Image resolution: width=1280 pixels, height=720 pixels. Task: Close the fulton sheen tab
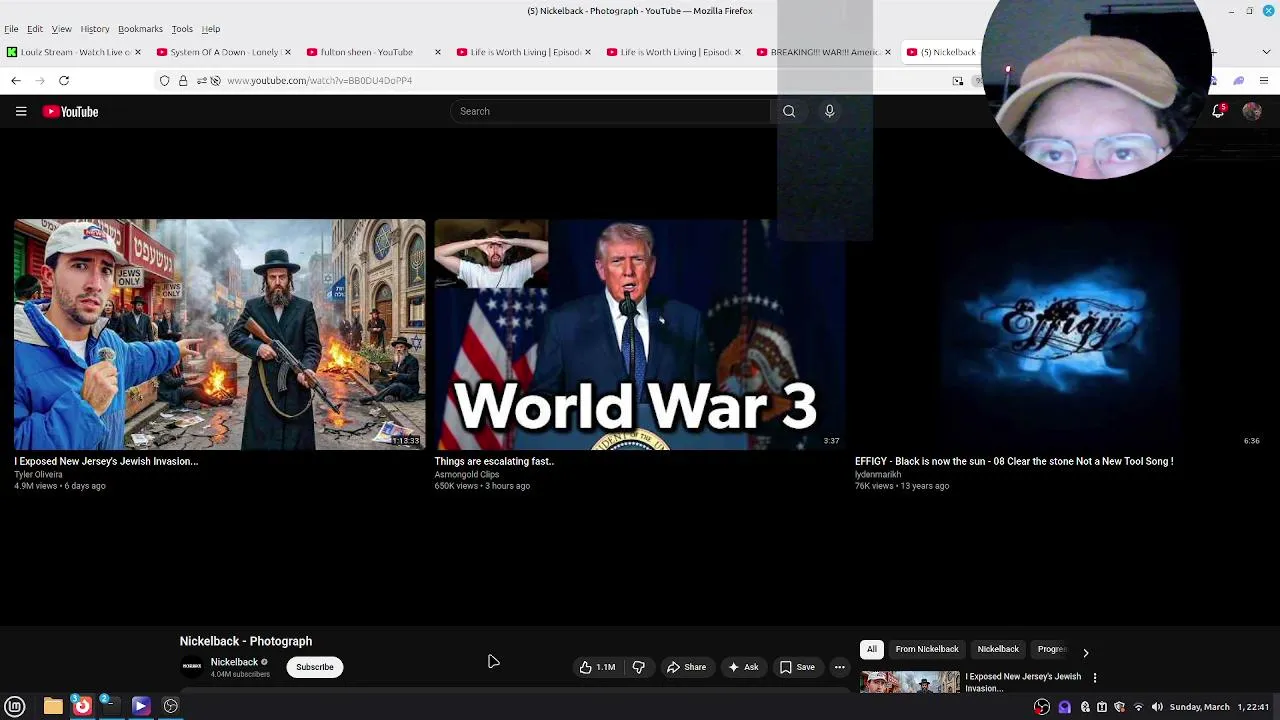[x=437, y=52]
